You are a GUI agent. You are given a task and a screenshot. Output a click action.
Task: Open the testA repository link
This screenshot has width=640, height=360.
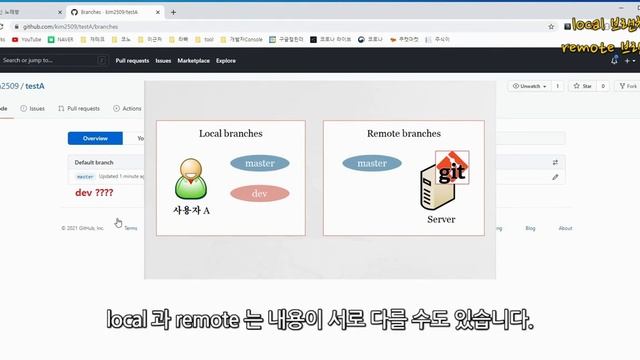pos(35,86)
